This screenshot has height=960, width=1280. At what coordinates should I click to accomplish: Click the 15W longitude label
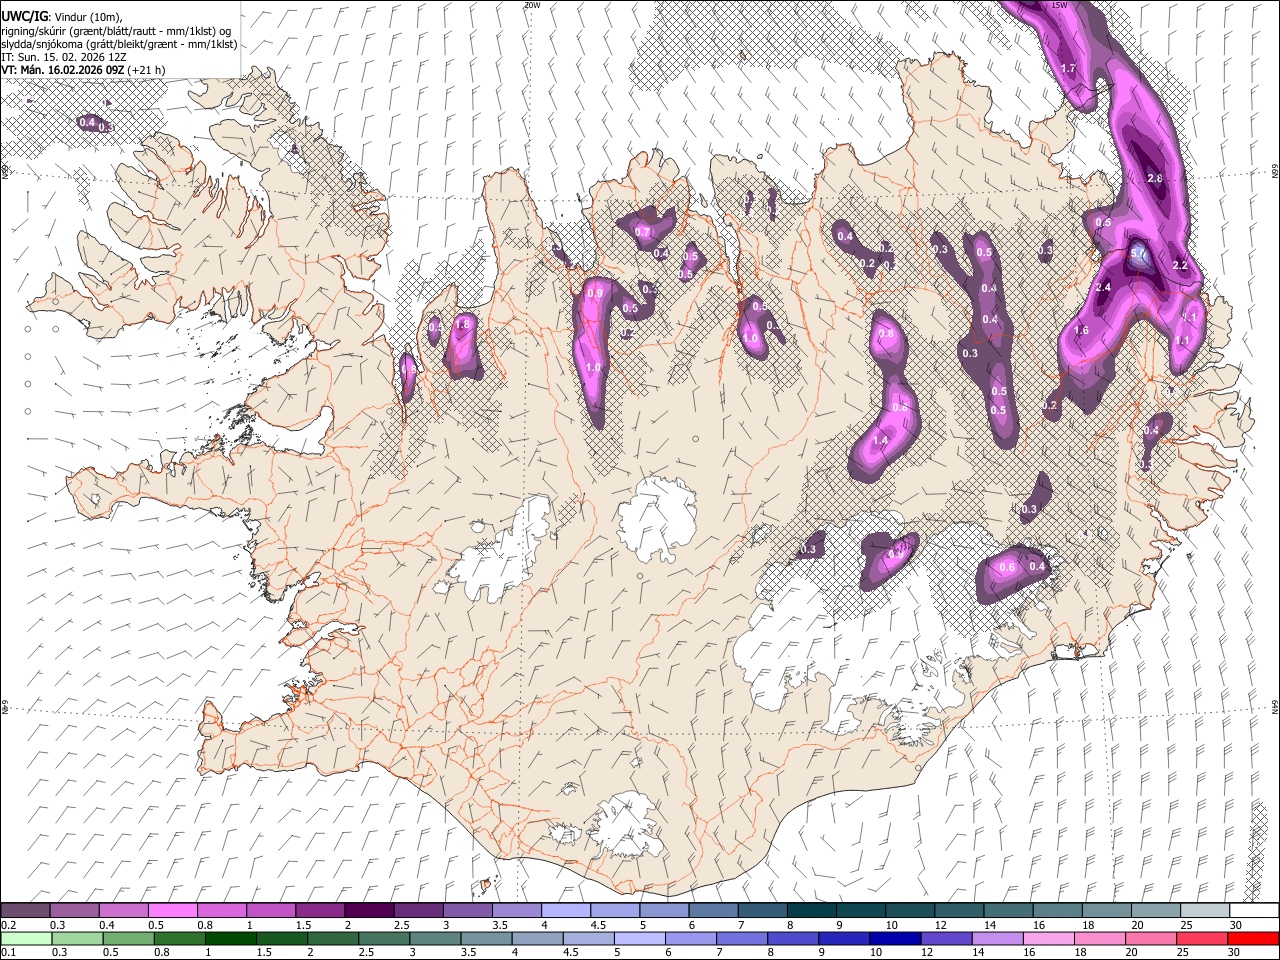1059,5
